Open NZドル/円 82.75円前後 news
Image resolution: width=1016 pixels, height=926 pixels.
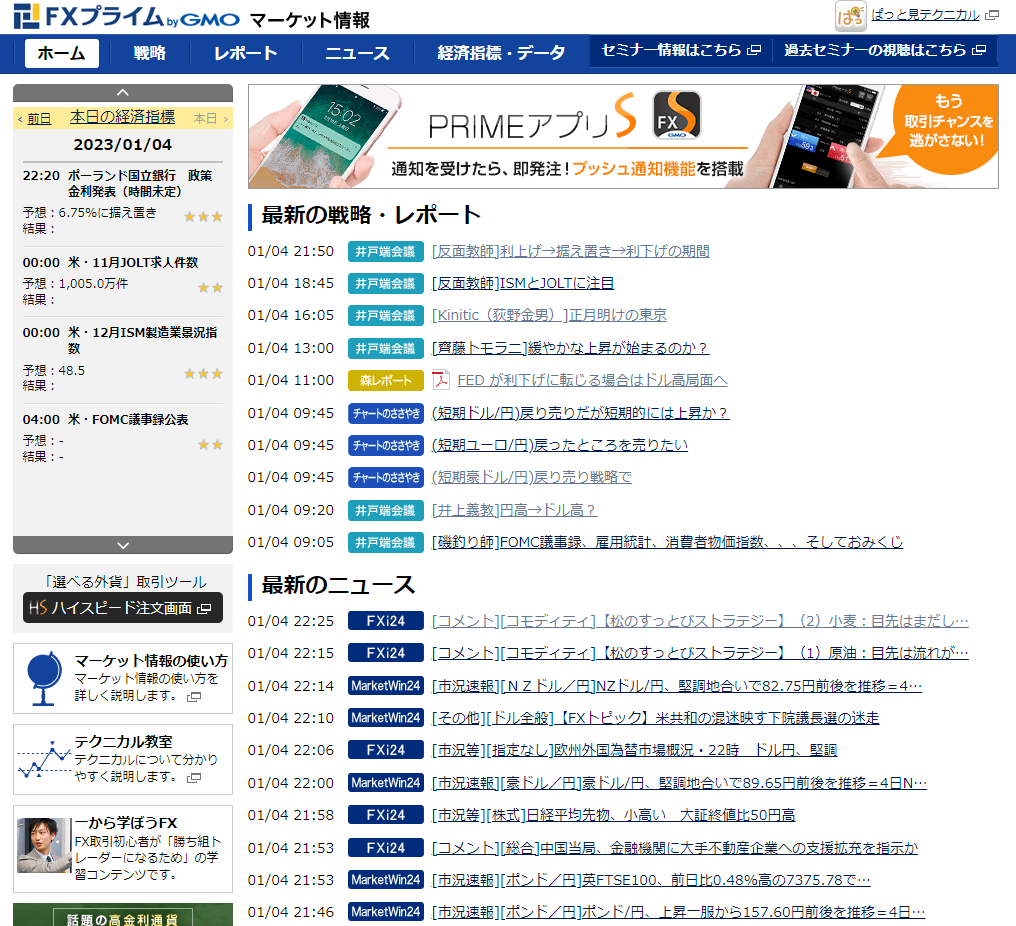click(677, 686)
